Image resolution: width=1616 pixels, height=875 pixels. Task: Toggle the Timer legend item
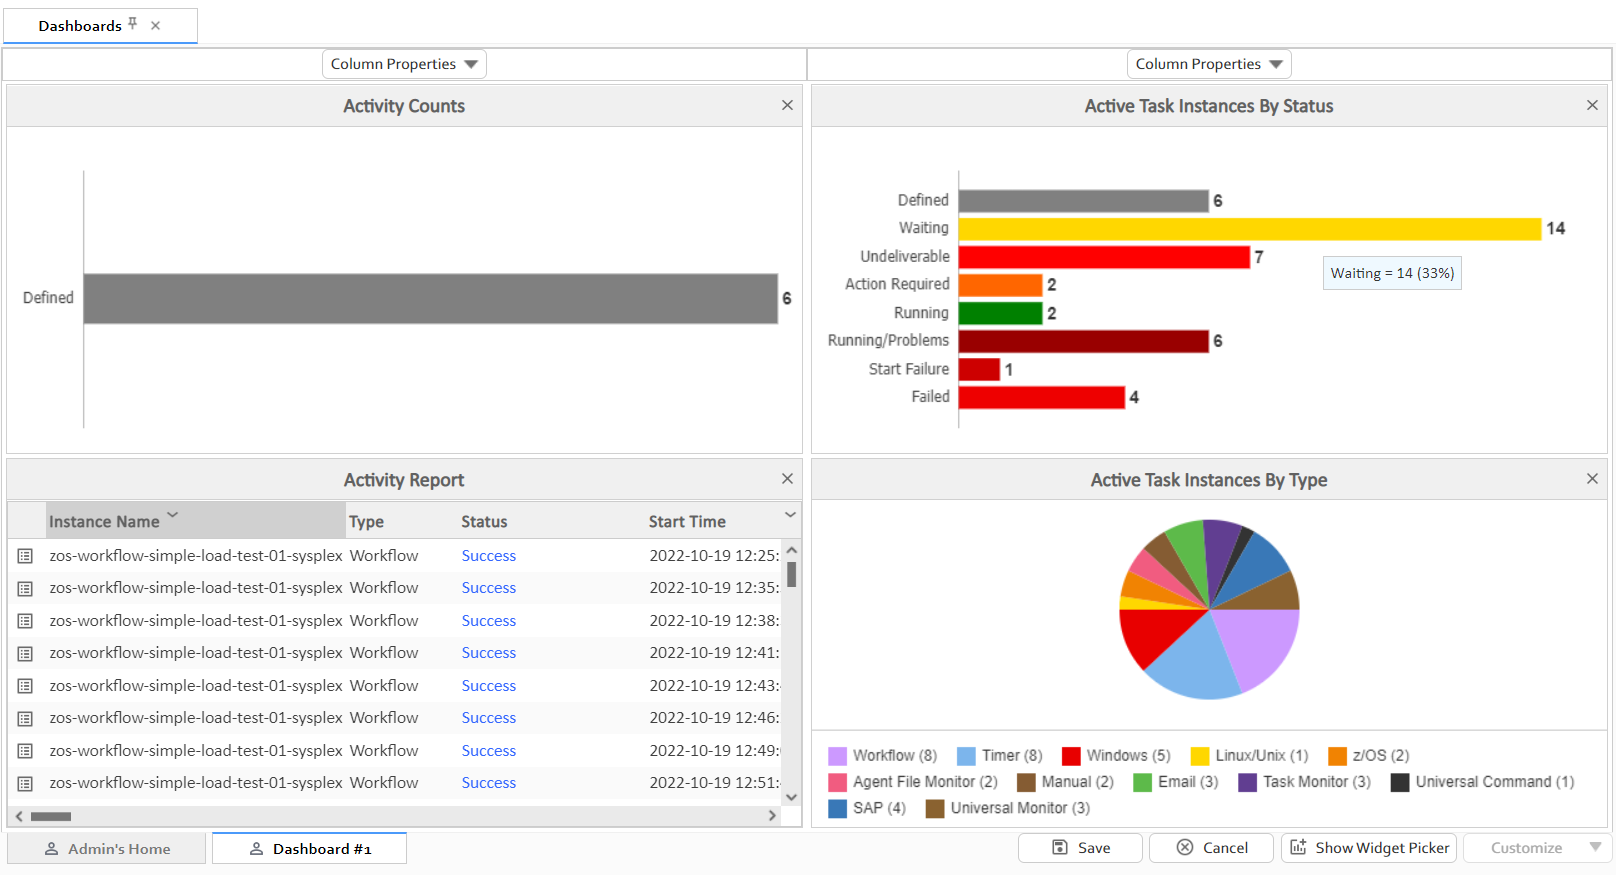(1000, 756)
